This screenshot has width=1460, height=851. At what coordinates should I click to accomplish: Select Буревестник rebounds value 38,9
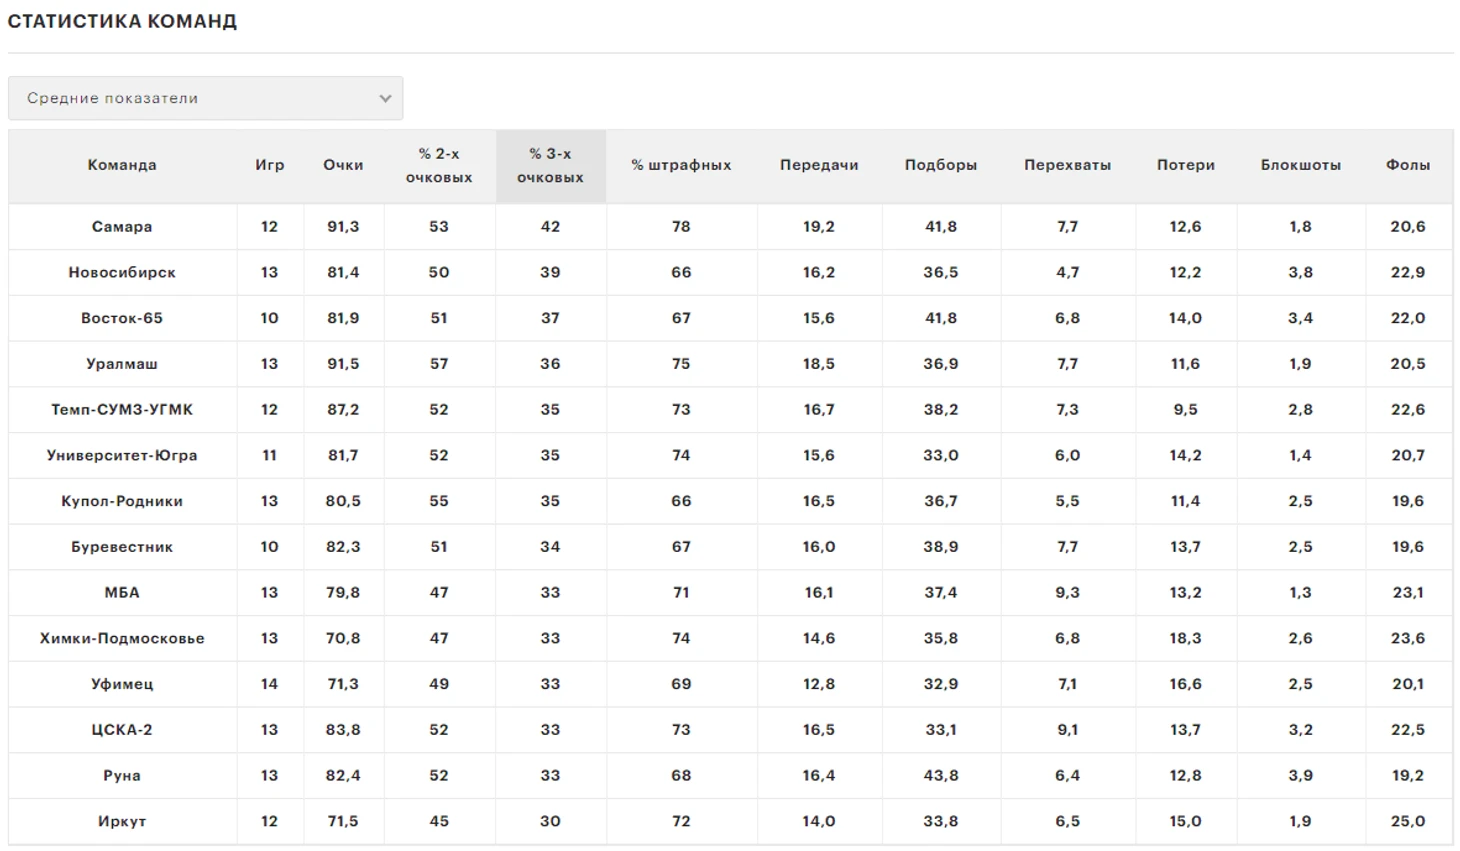(x=941, y=547)
